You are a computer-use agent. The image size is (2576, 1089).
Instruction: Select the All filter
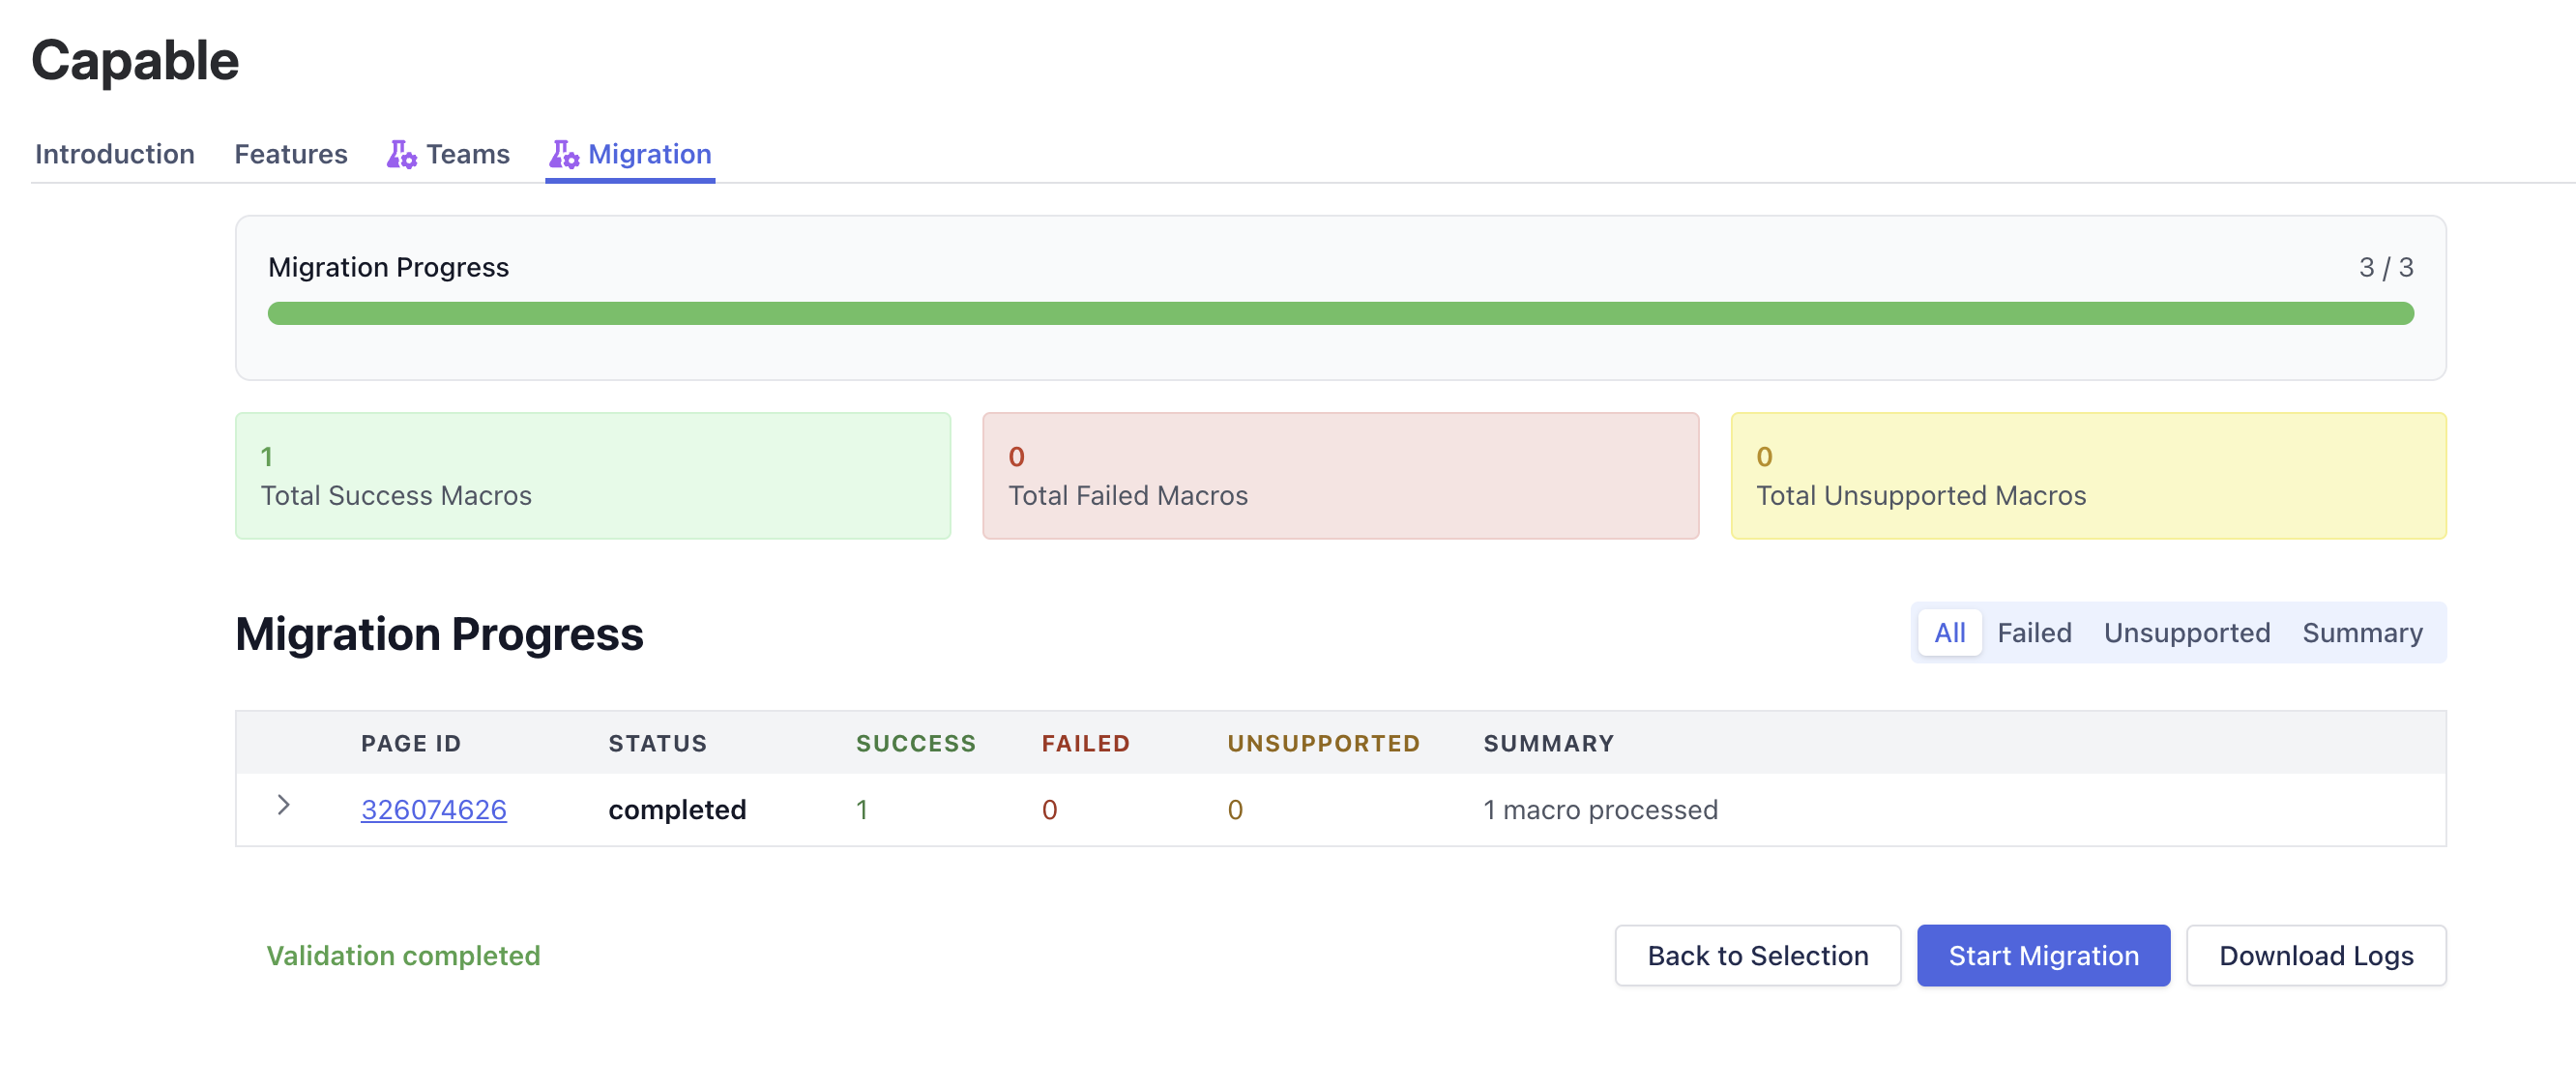tap(1949, 633)
